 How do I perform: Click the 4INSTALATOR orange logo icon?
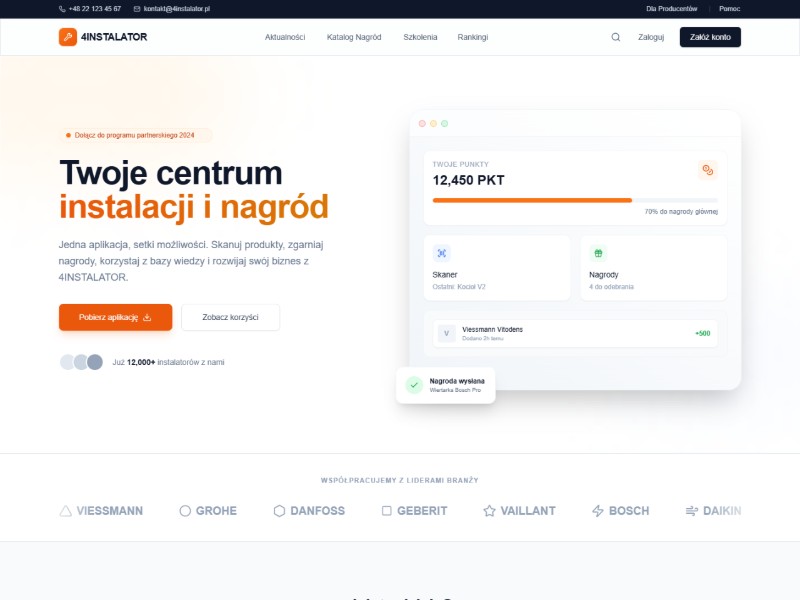click(67, 37)
